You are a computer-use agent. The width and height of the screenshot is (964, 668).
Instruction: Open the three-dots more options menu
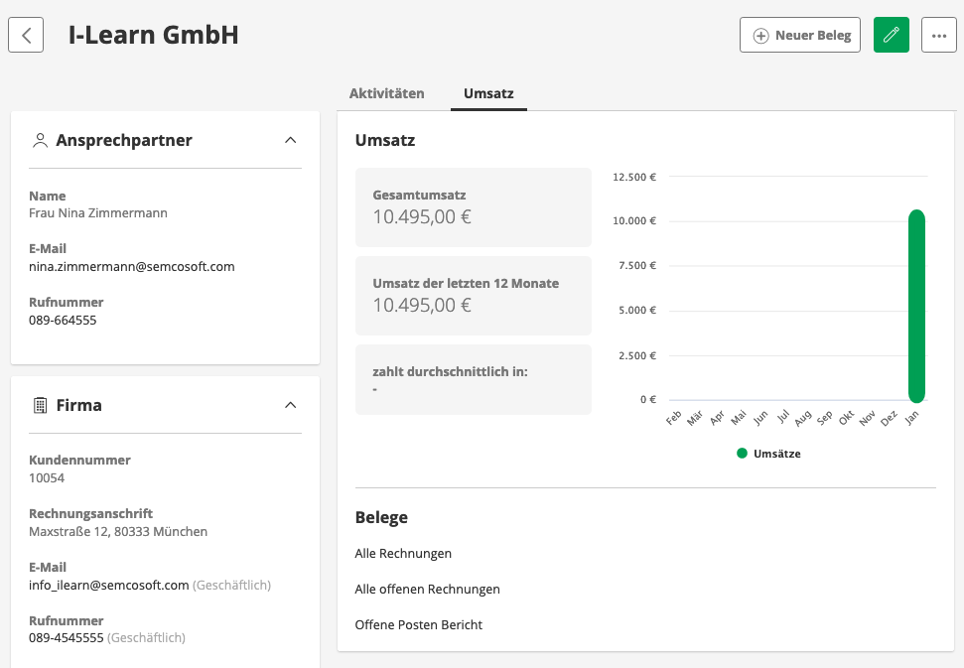click(x=939, y=35)
